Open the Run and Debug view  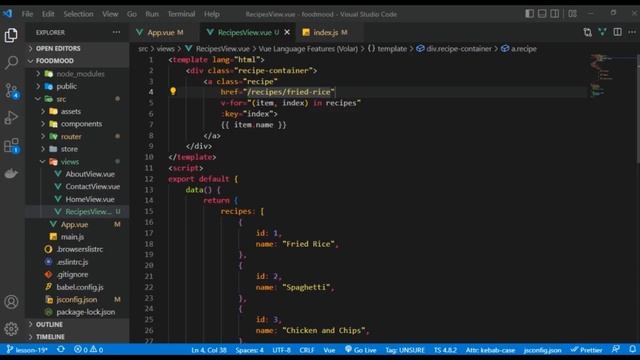click(x=11, y=118)
